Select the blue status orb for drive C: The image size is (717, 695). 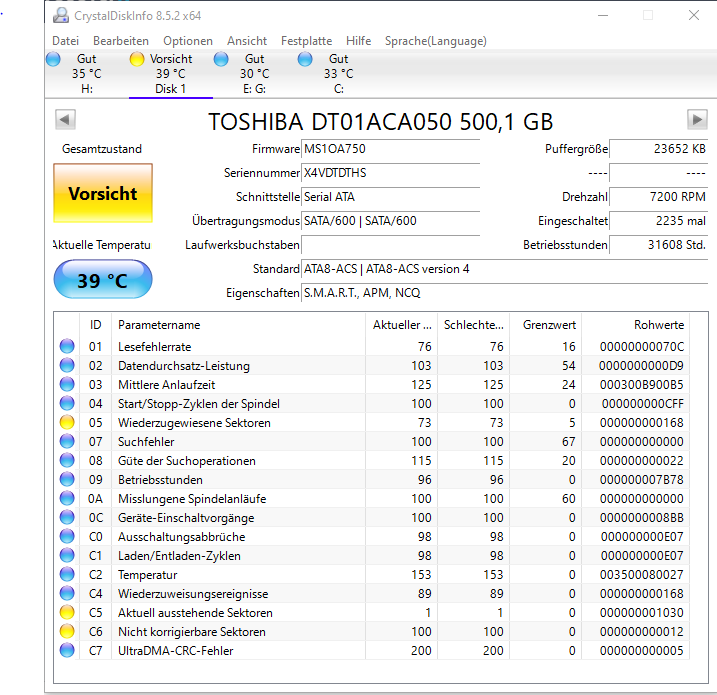[305, 59]
